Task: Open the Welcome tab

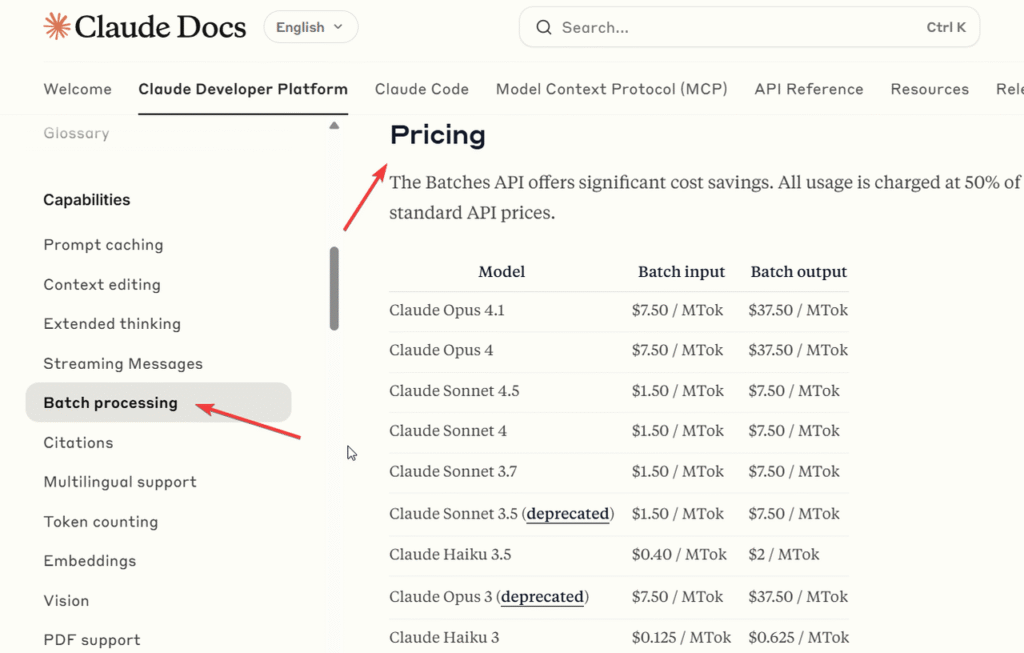Action: 78,89
